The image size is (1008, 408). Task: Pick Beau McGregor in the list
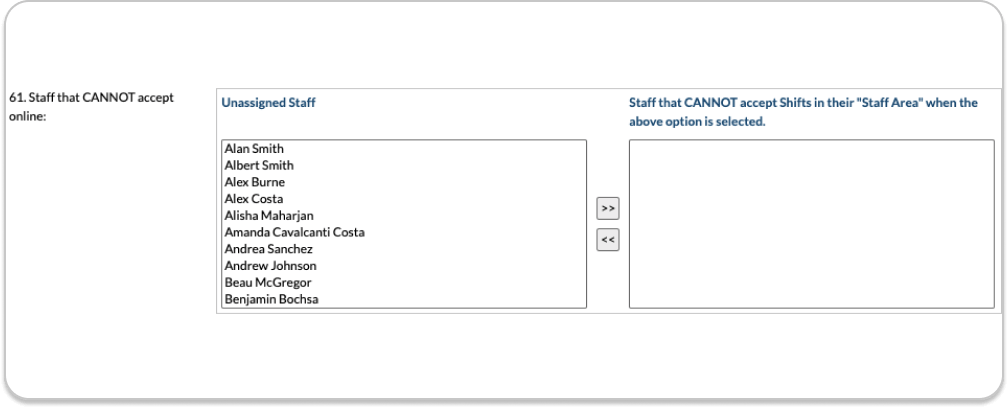pos(268,282)
